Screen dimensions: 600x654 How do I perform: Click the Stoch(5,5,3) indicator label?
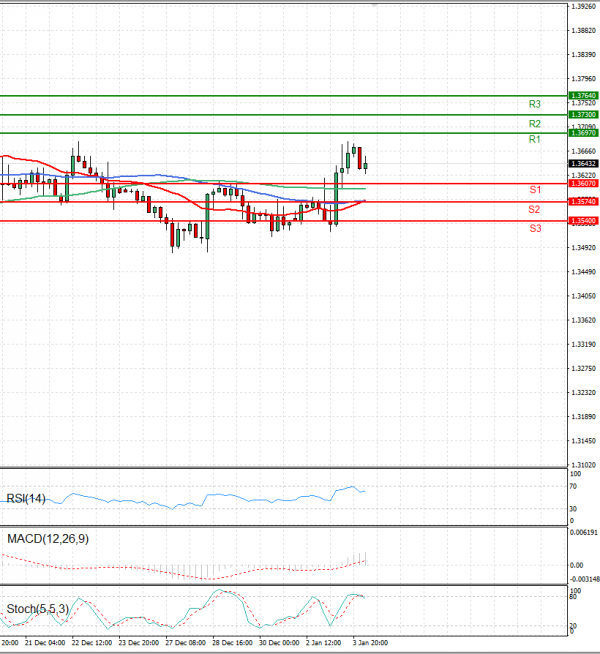(38, 609)
